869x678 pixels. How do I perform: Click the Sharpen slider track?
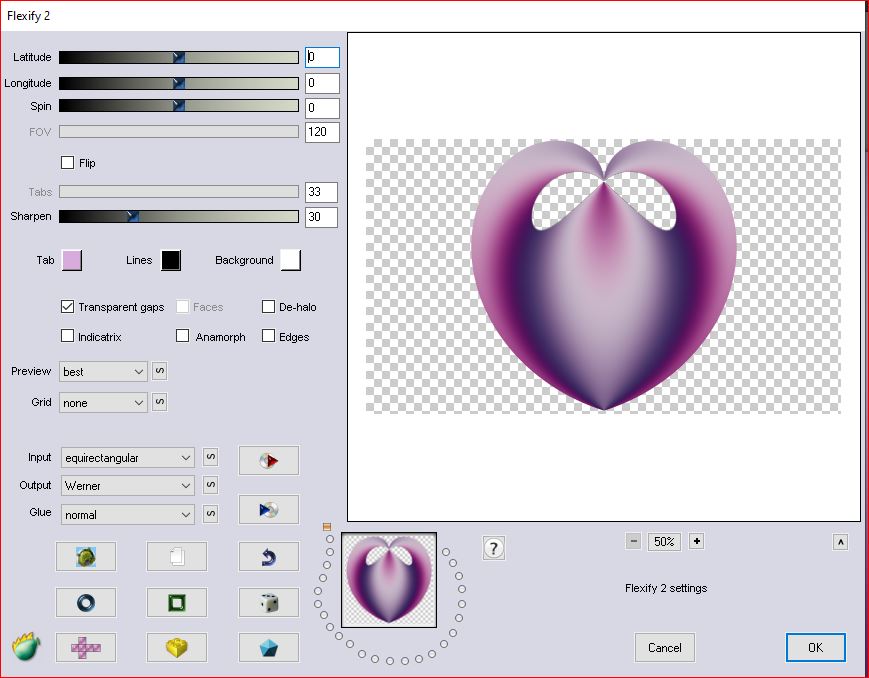click(179, 216)
